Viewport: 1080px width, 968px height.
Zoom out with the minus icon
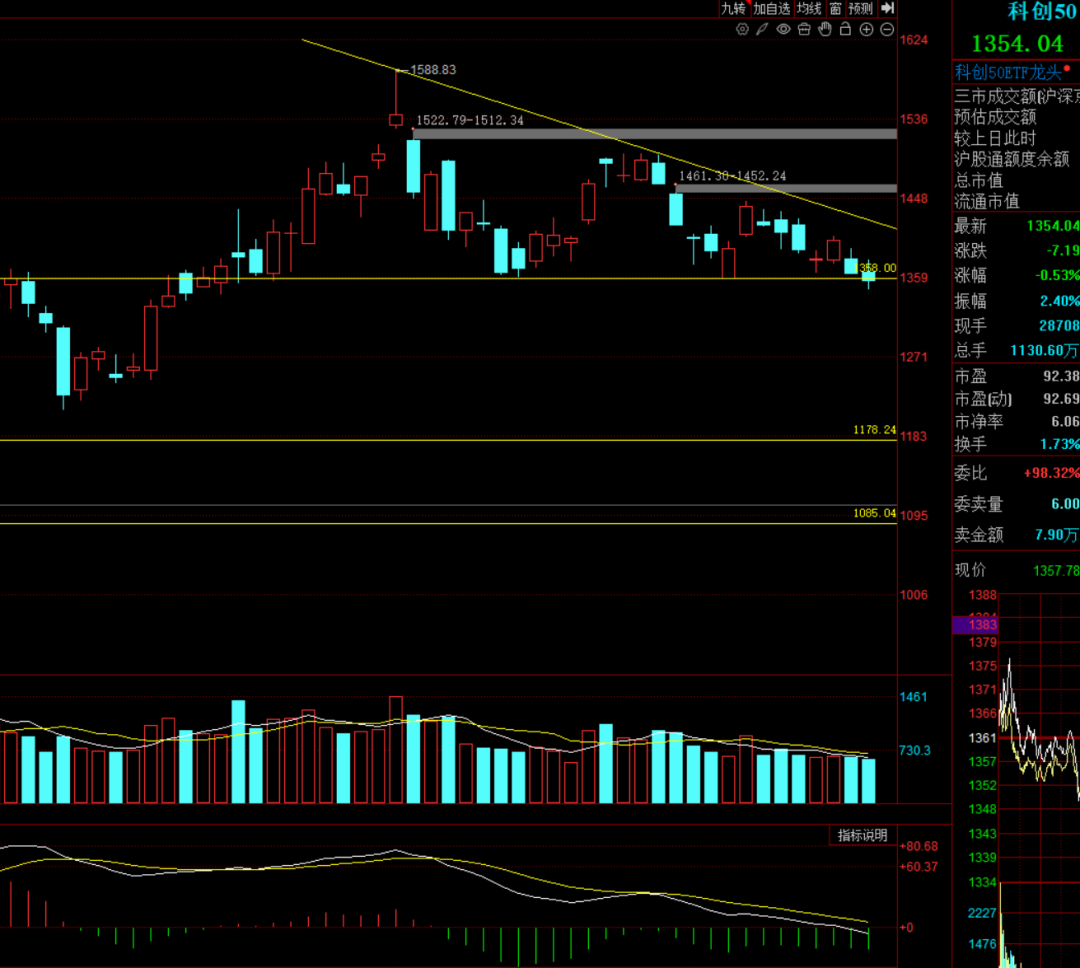point(887,29)
